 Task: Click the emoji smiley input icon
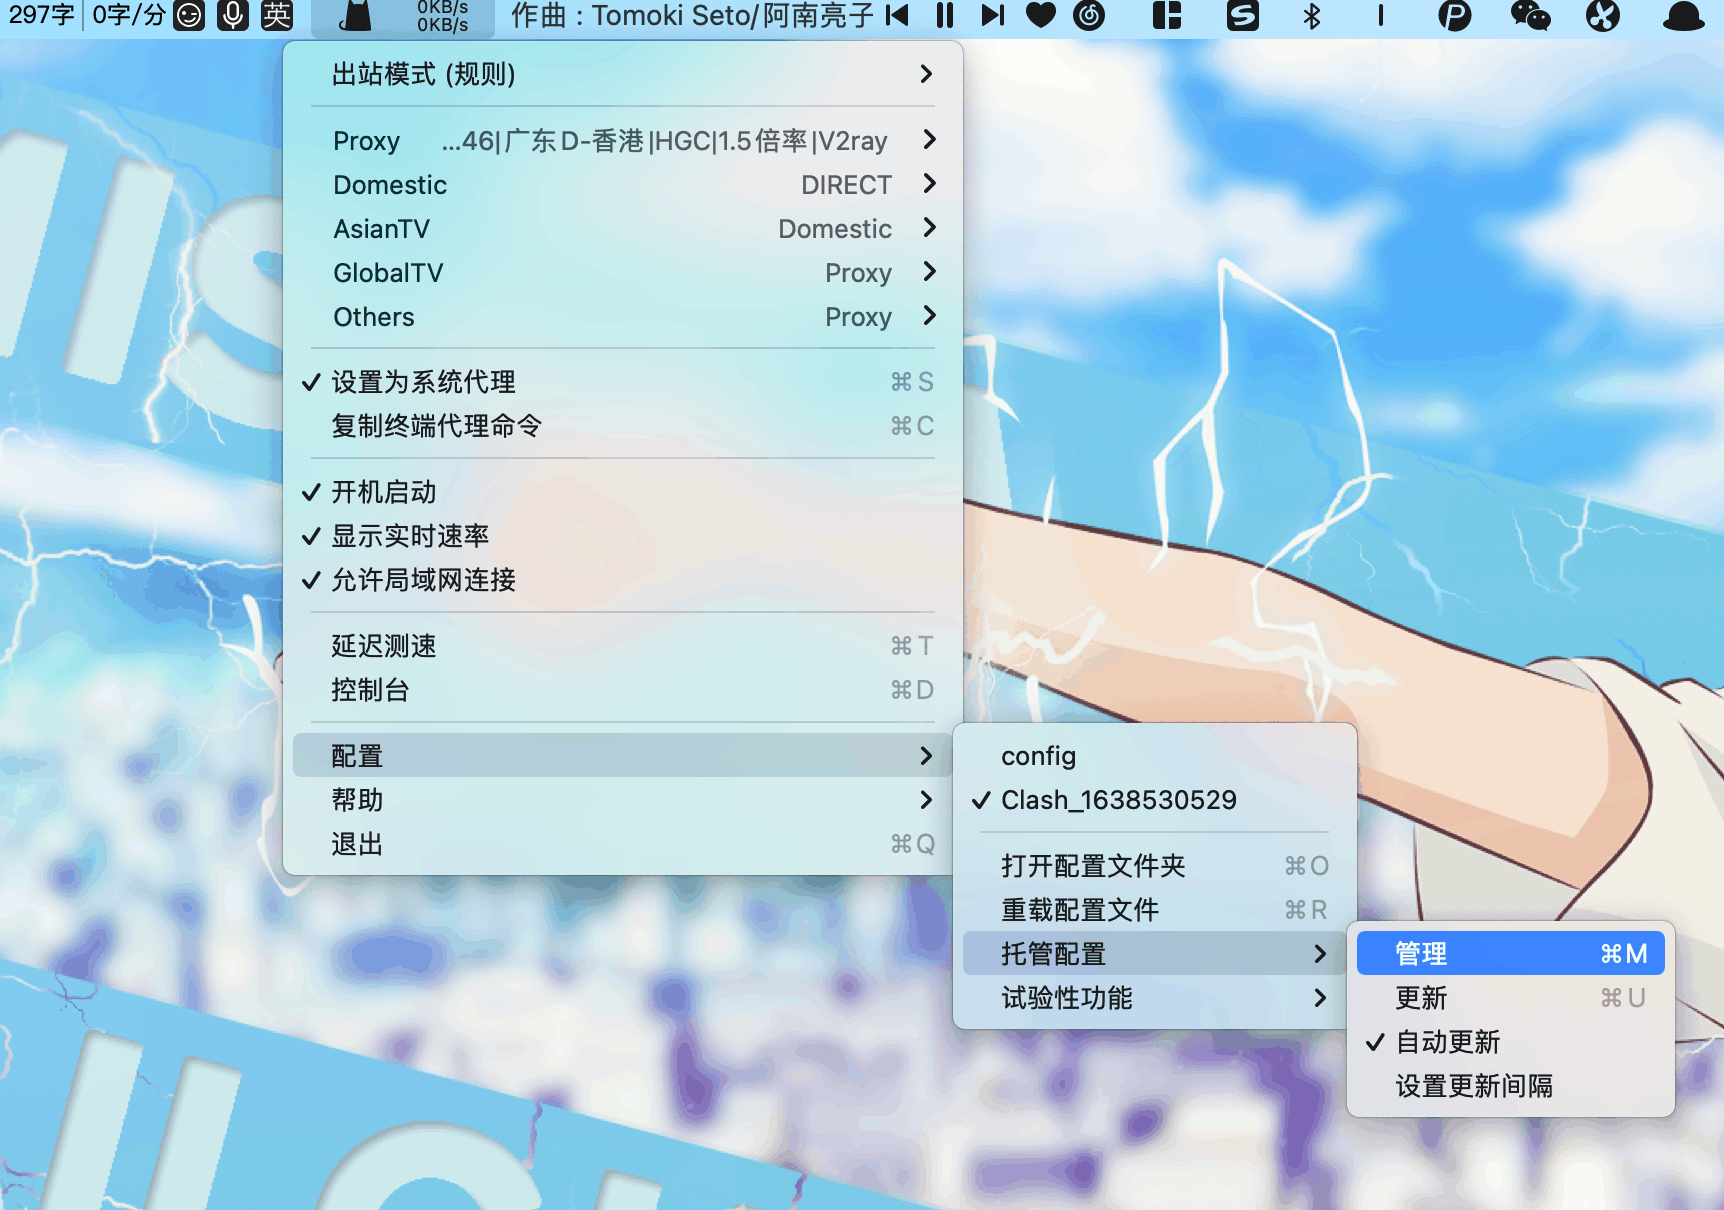189,15
